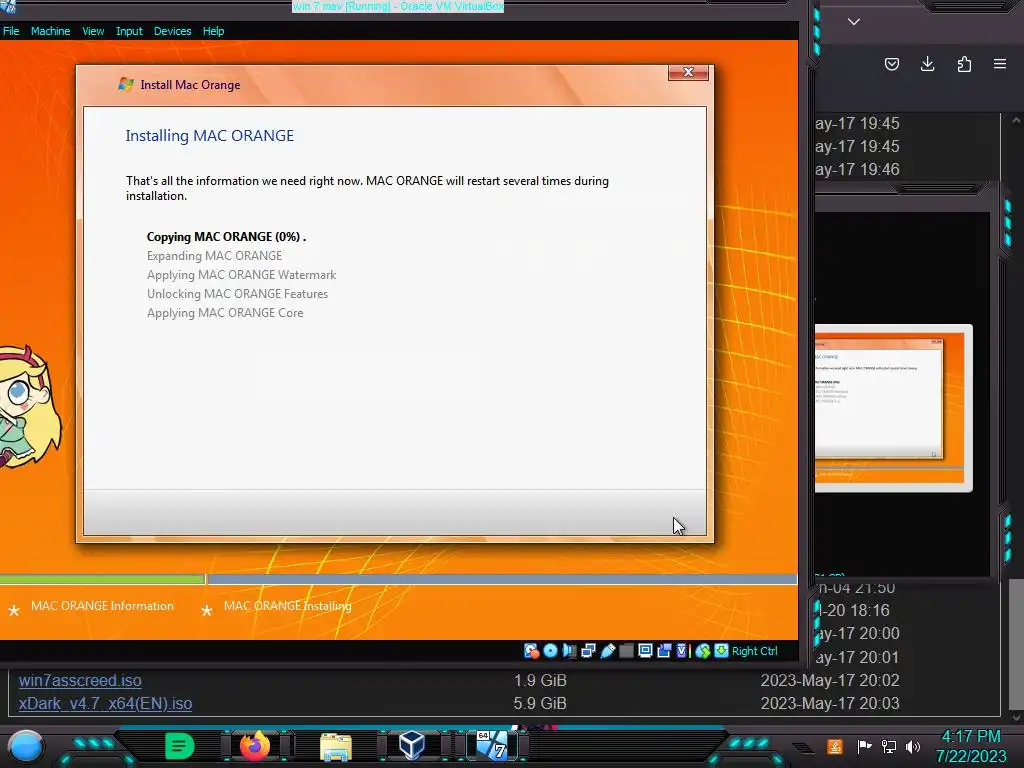Image resolution: width=1024 pixels, height=768 pixels.
Task: Open the Firefox extensions puzzle icon
Action: click(964, 64)
